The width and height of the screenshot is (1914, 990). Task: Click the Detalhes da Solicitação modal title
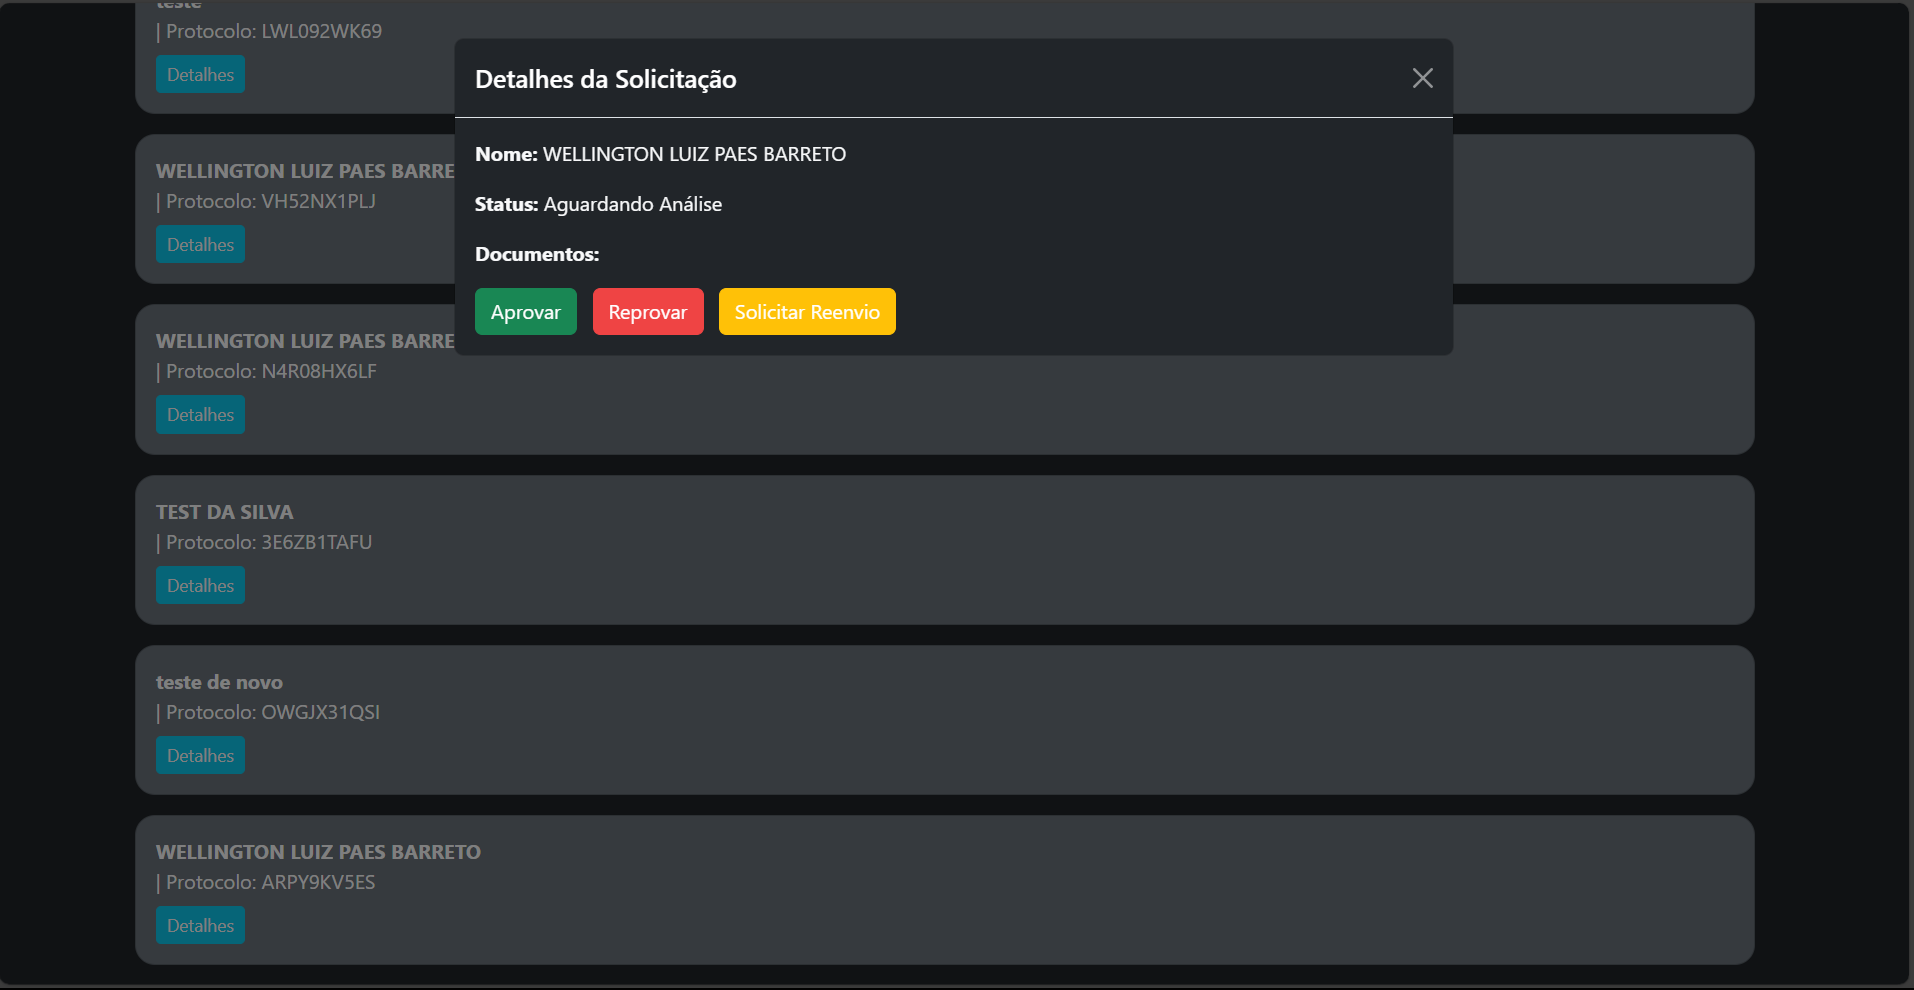point(605,79)
